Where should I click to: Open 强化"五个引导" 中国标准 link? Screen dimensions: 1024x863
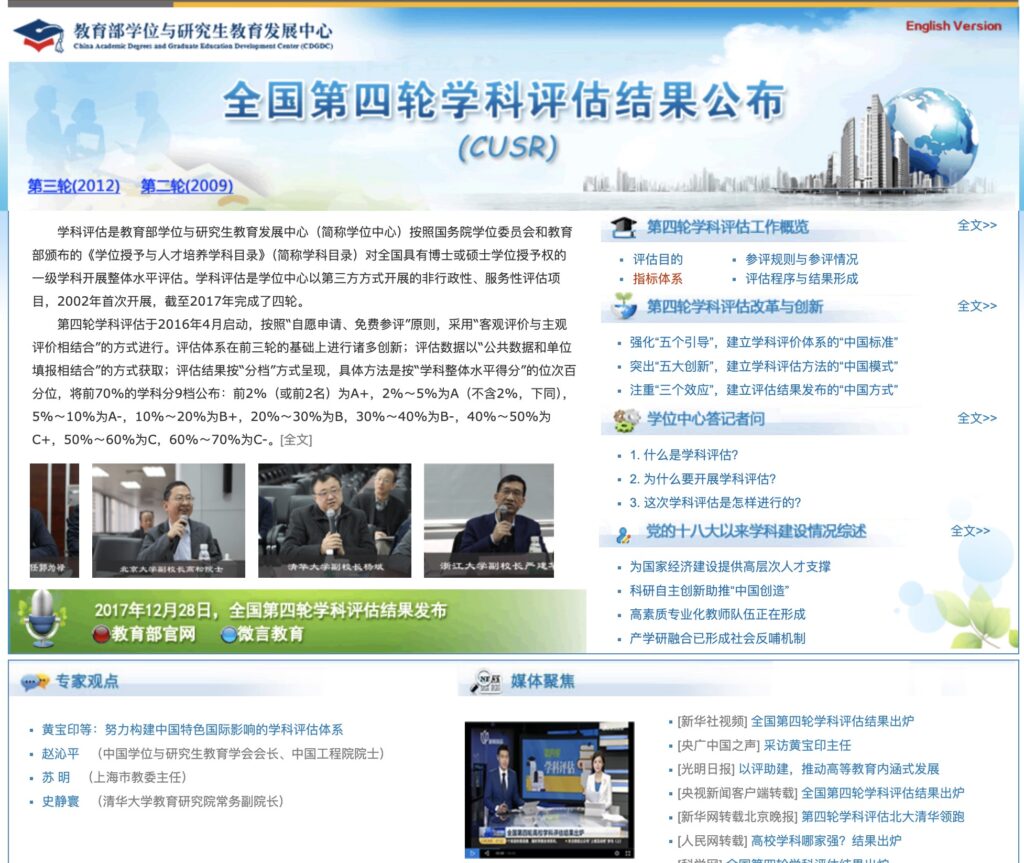763,342
